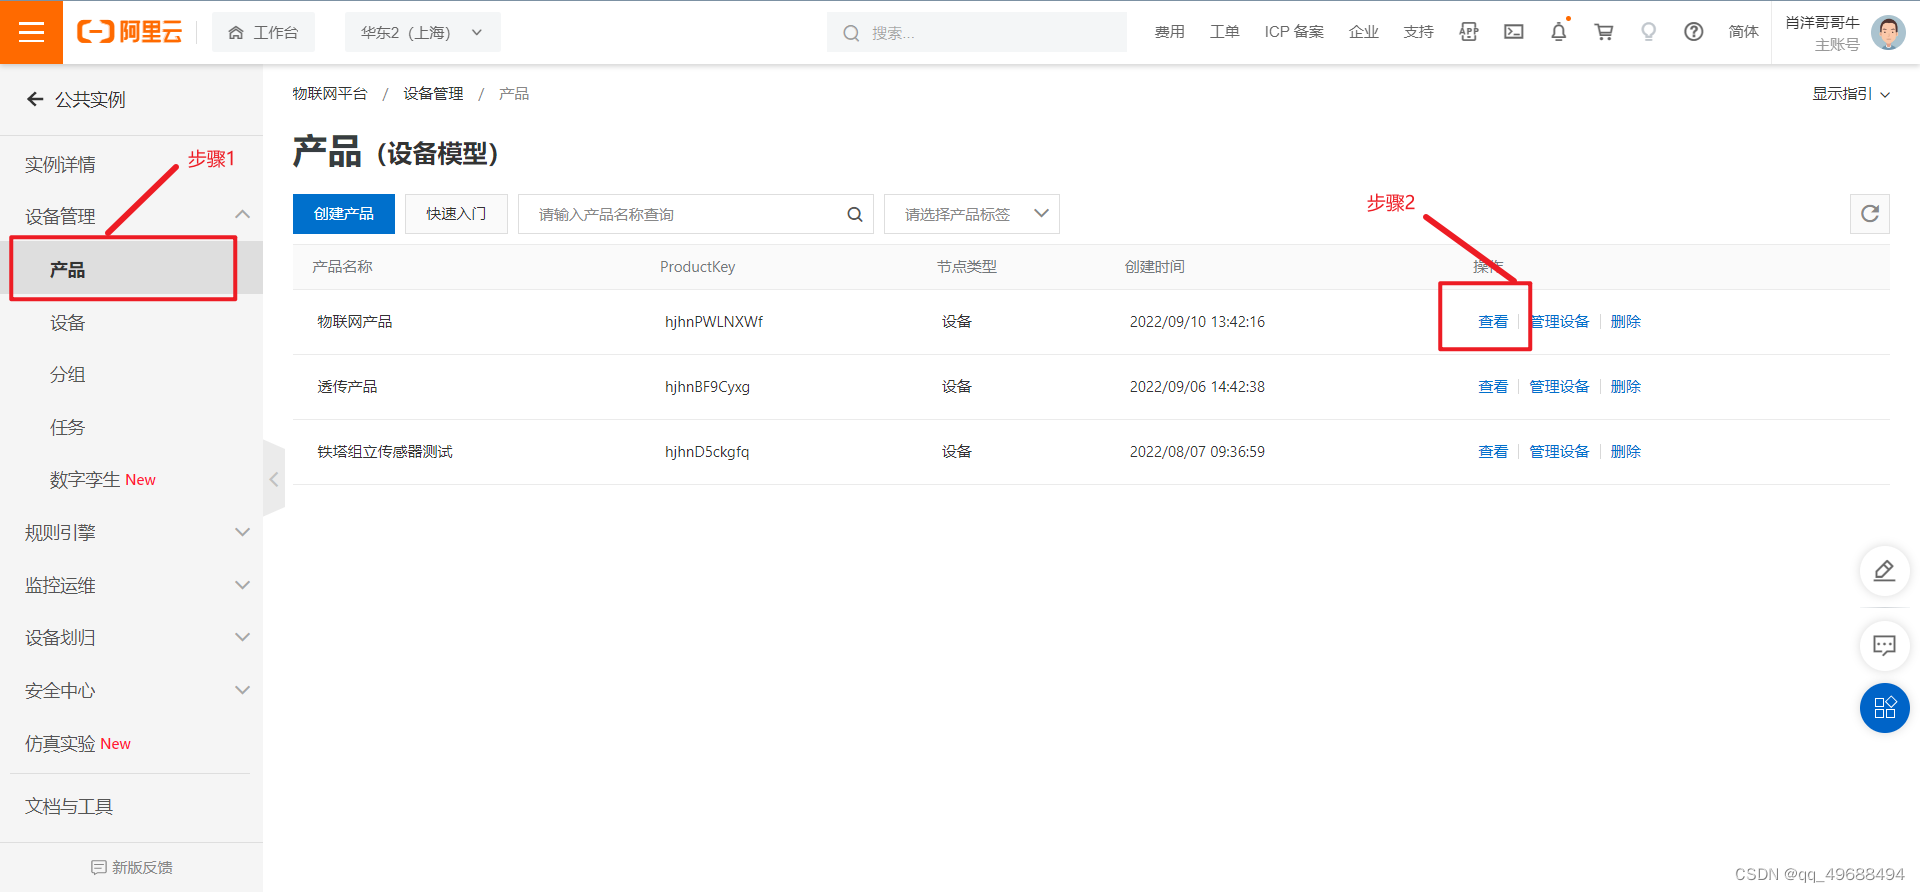This screenshot has width=1920, height=892.
Task: Open the 工单 menu
Action: click(x=1224, y=32)
